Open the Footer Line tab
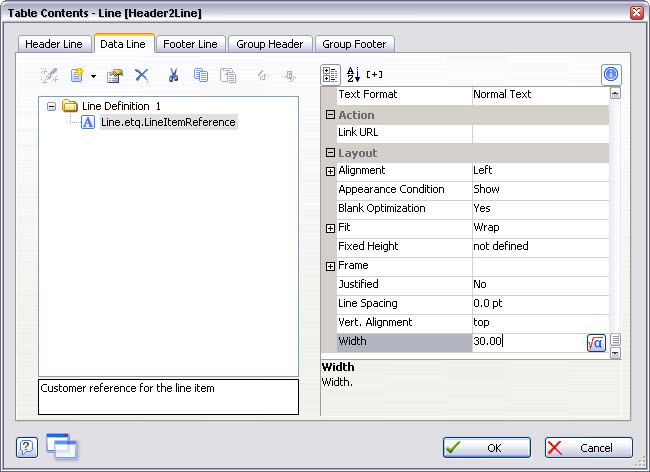This screenshot has height=472, width=650. (190, 44)
